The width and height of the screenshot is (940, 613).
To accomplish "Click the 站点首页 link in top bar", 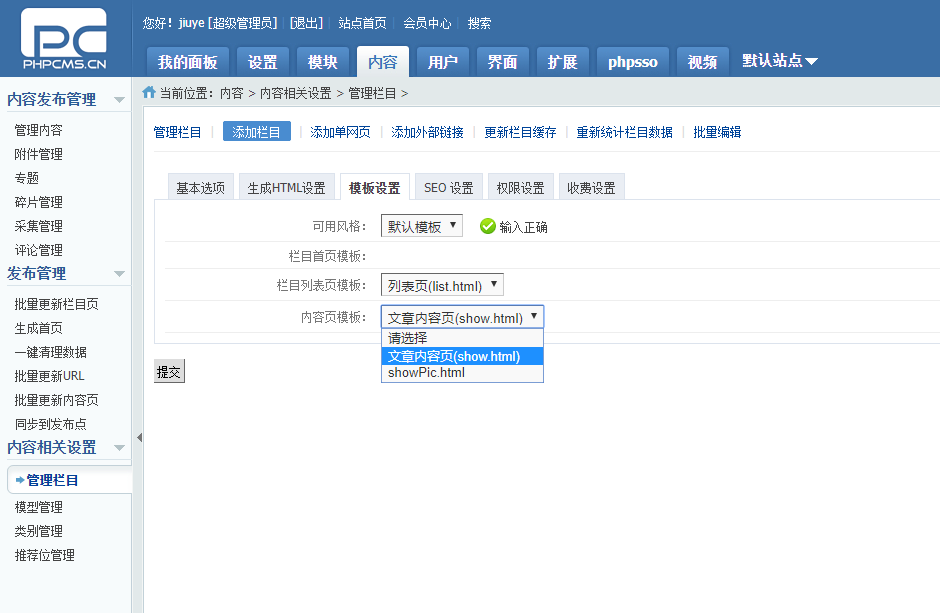I will (x=365, y=23).
